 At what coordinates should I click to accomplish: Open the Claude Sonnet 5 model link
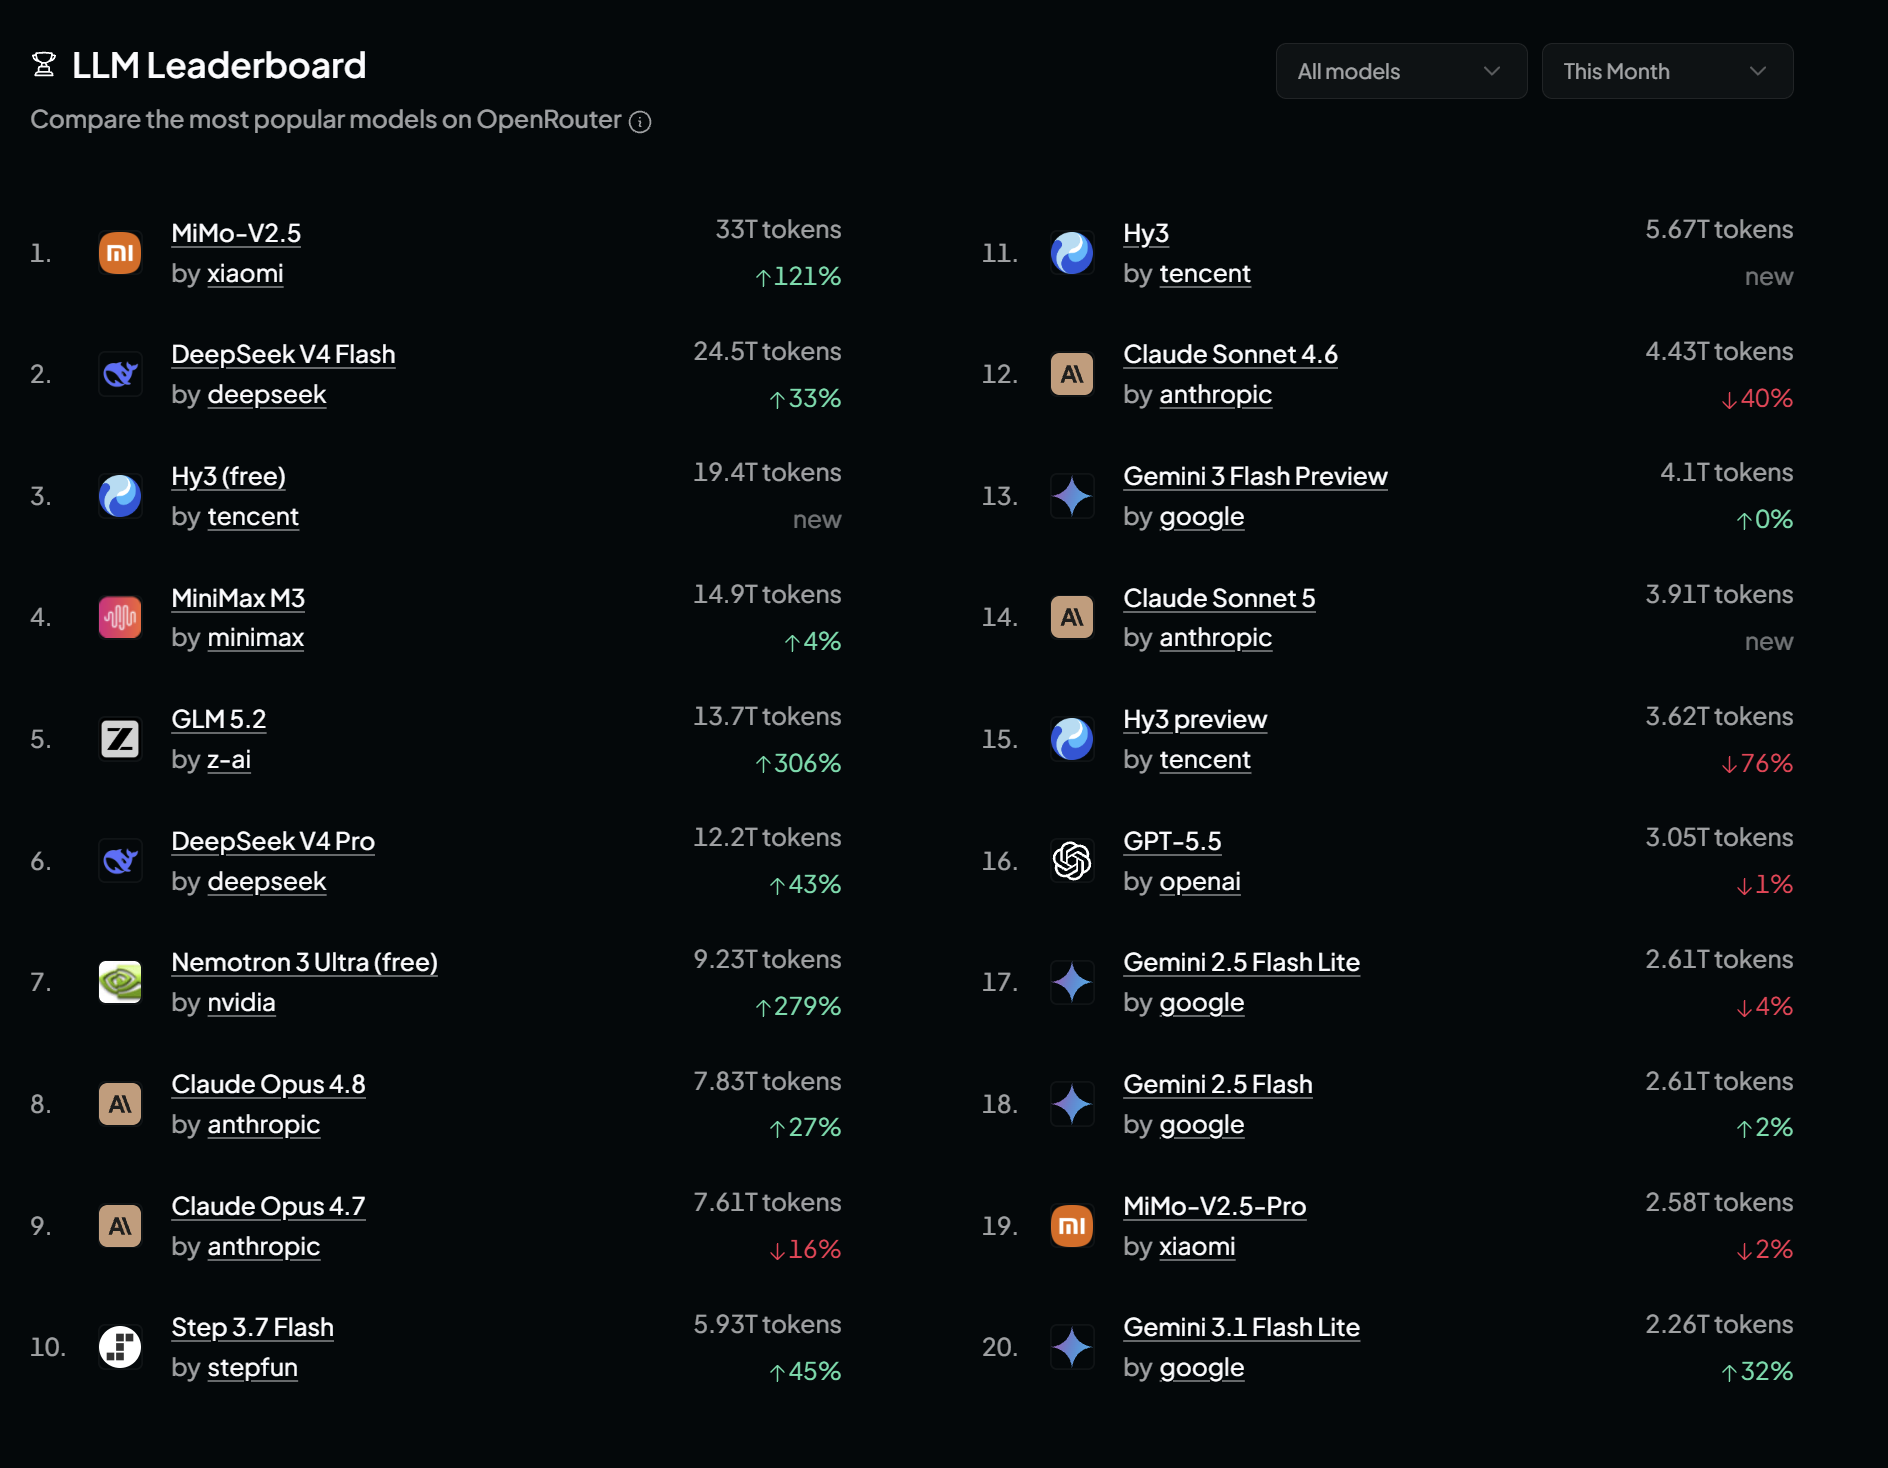coord(1219,598)
